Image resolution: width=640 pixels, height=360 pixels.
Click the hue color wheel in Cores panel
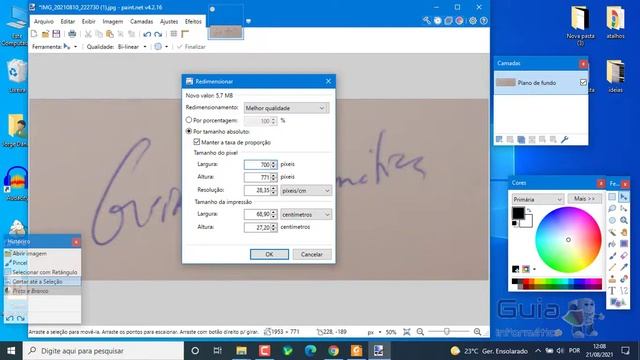(568, 240)
